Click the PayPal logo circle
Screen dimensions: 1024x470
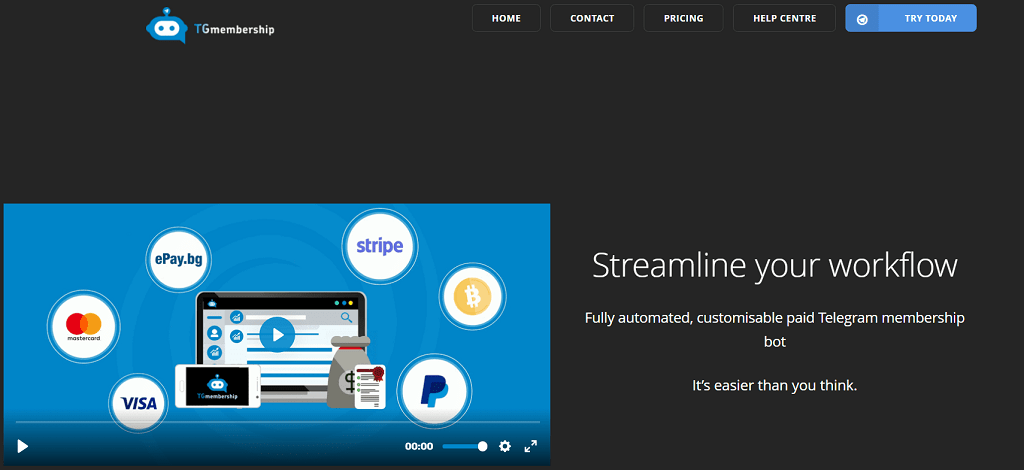(x=434, y=392)
